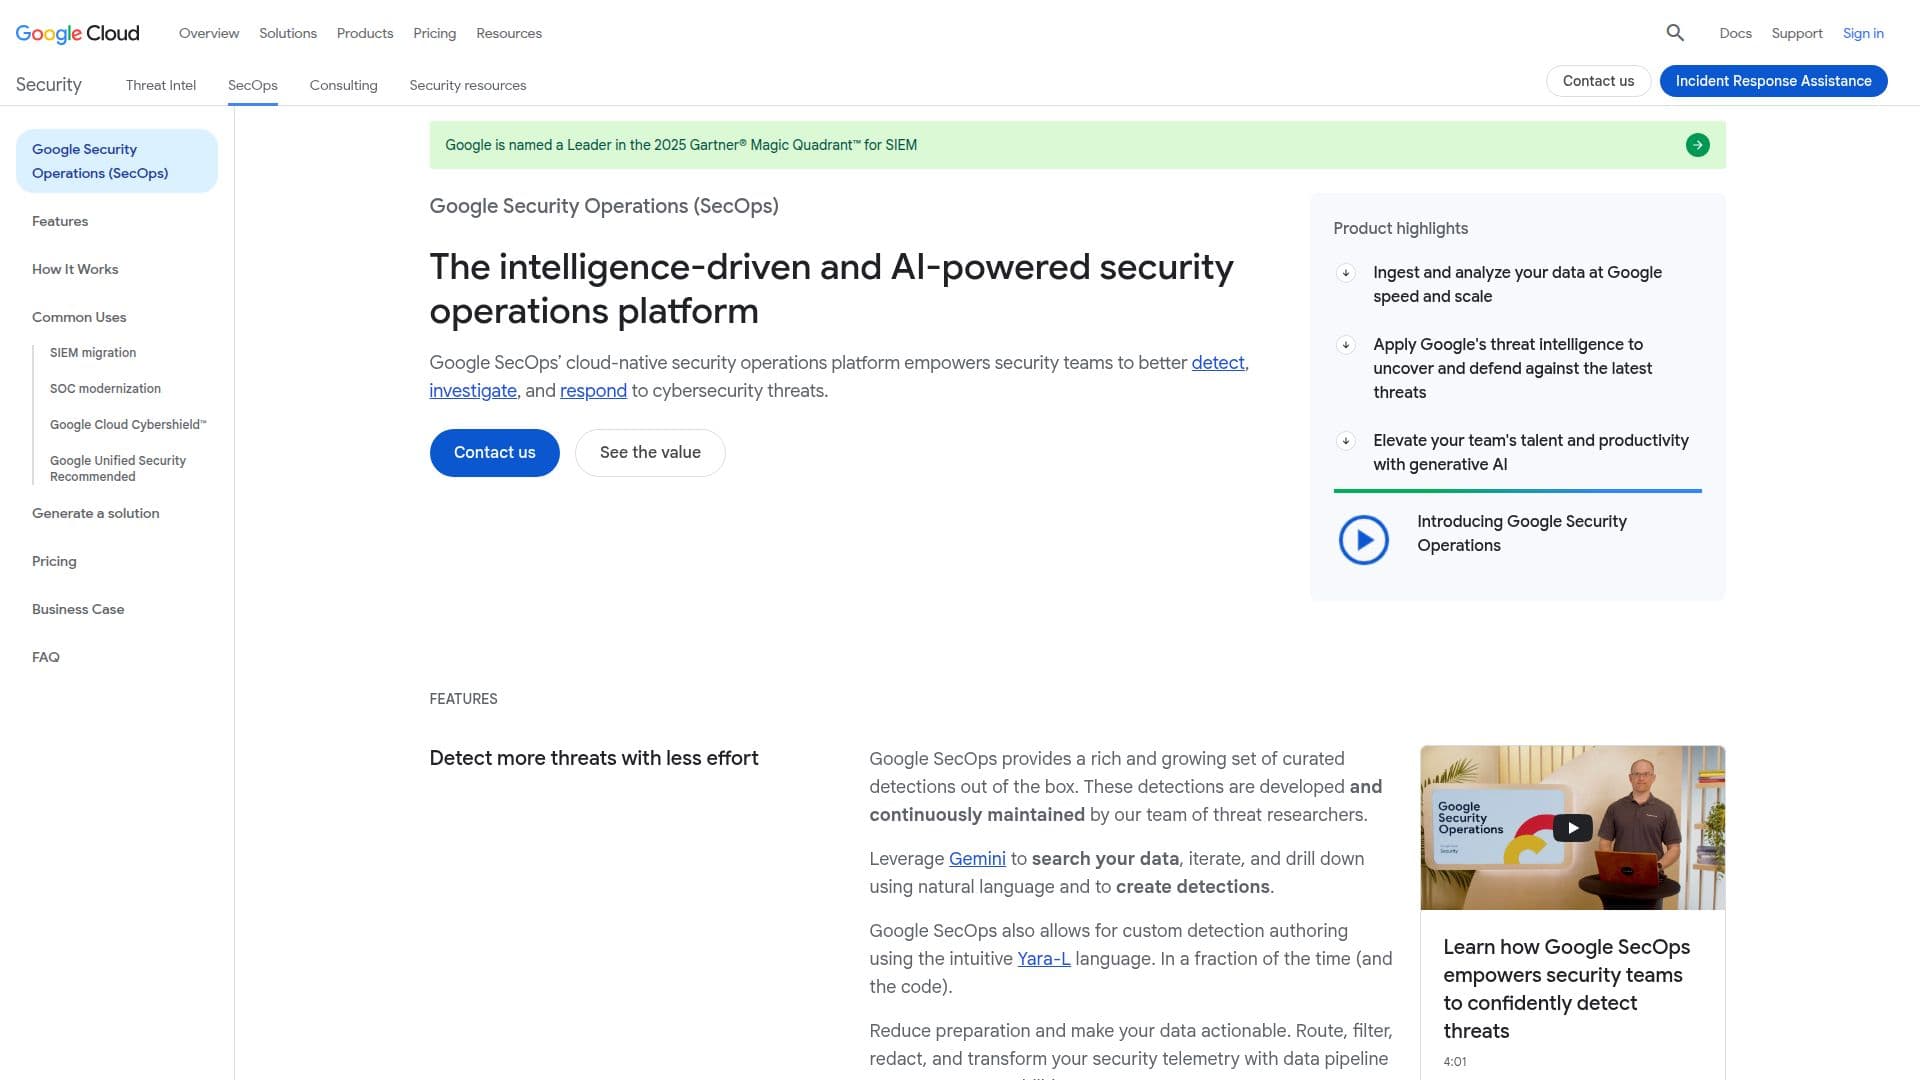The image size is (1920, 1080).
Task: Go to Common Uses in sidebar
Action: pos(79,317)
